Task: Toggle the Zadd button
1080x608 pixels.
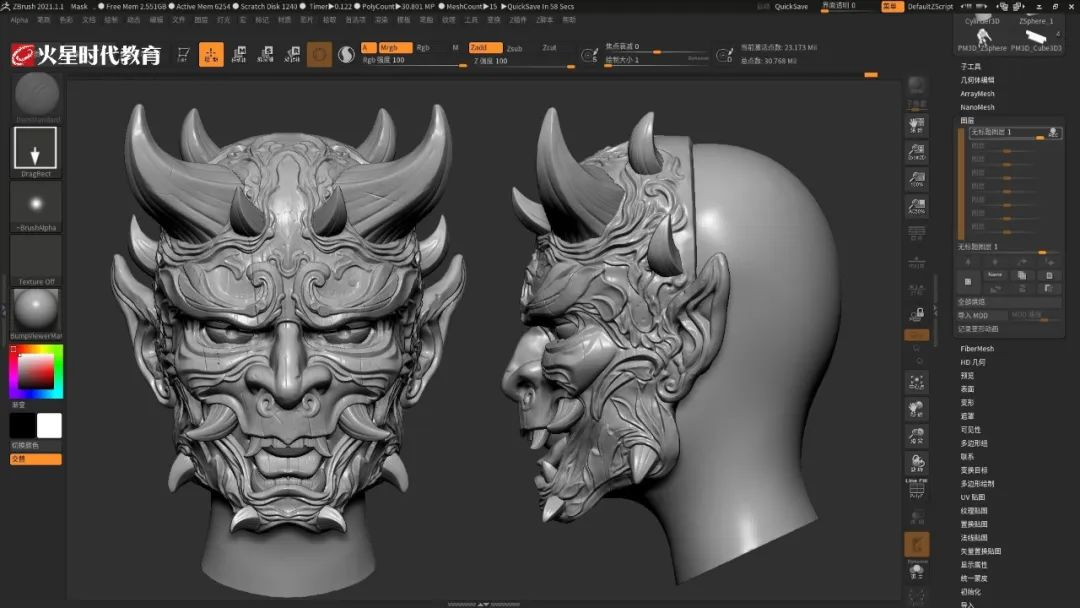Action: tap(485, 48)
